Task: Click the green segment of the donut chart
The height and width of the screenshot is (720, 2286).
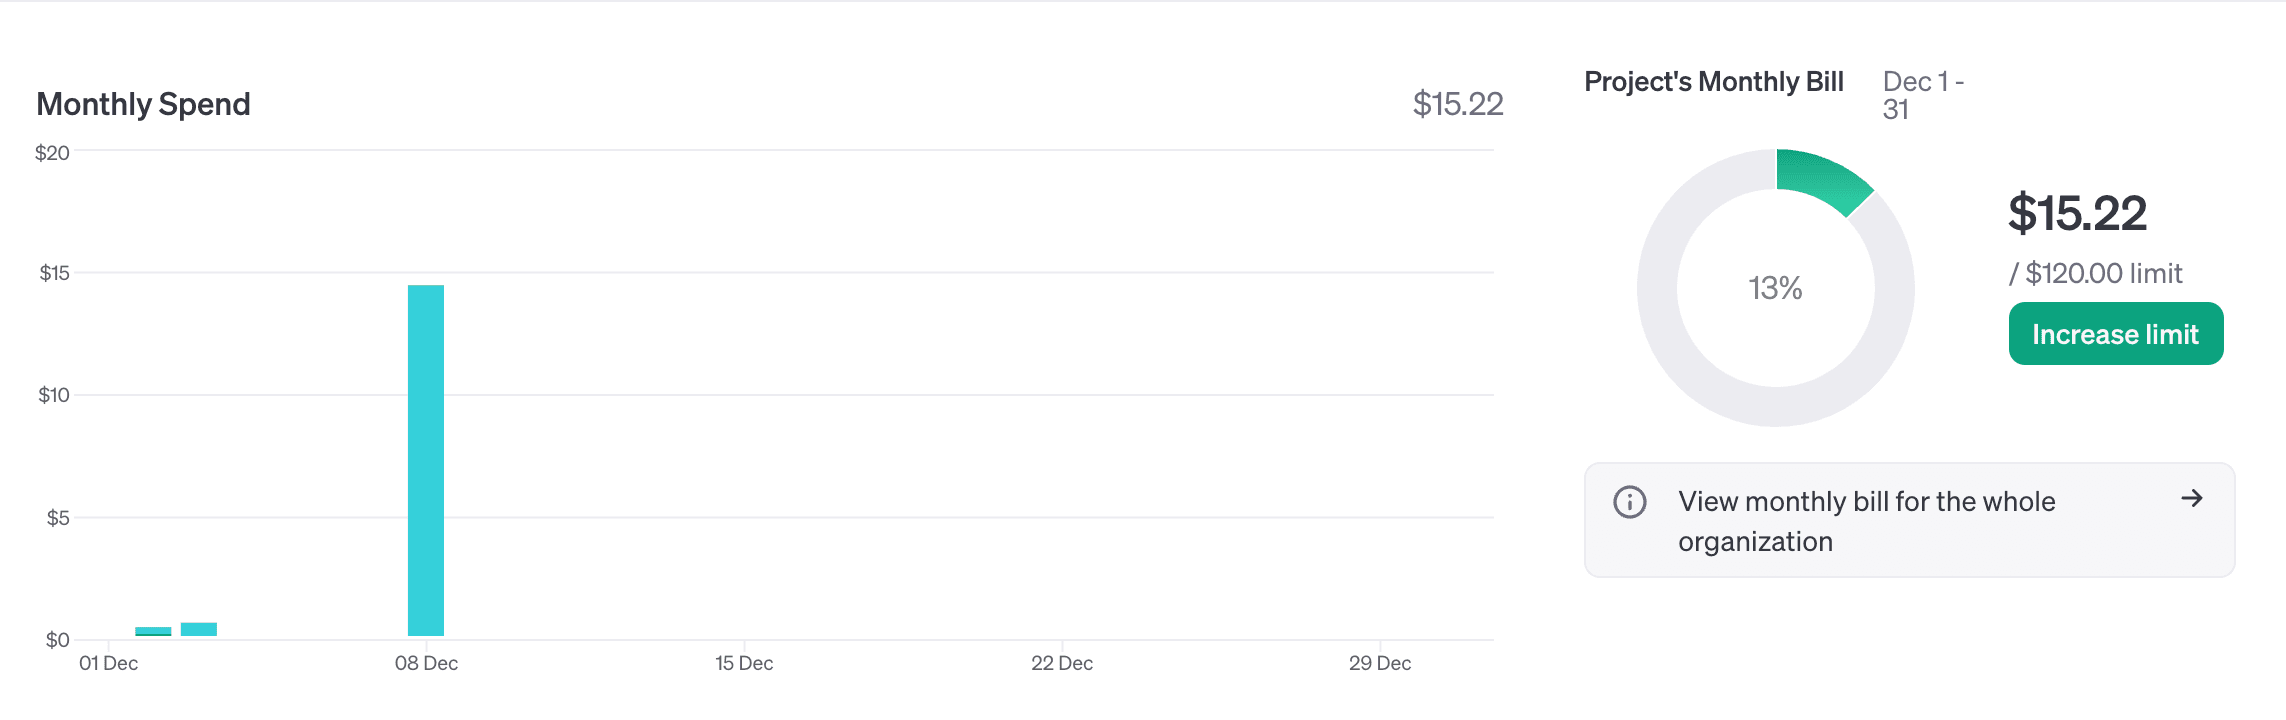Action: tap(1824, 179)
